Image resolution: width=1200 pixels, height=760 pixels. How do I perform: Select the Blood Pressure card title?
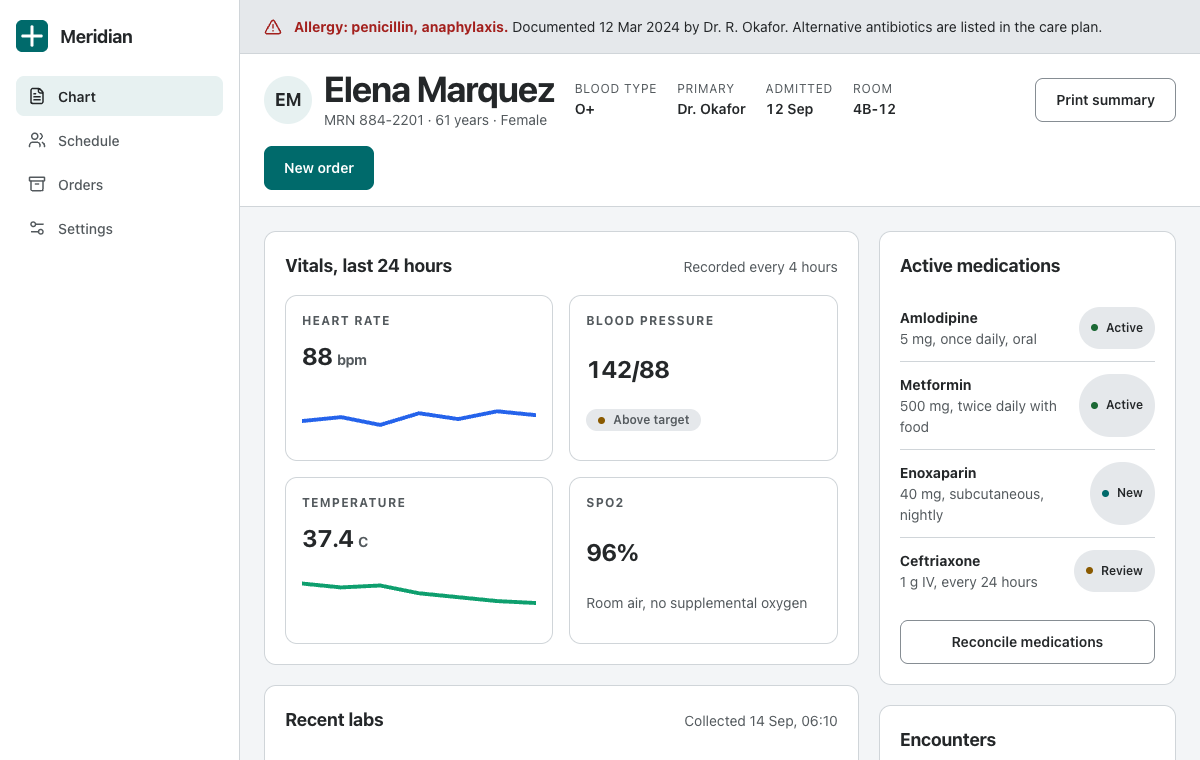pyautogui.click(x=650, y=321)
